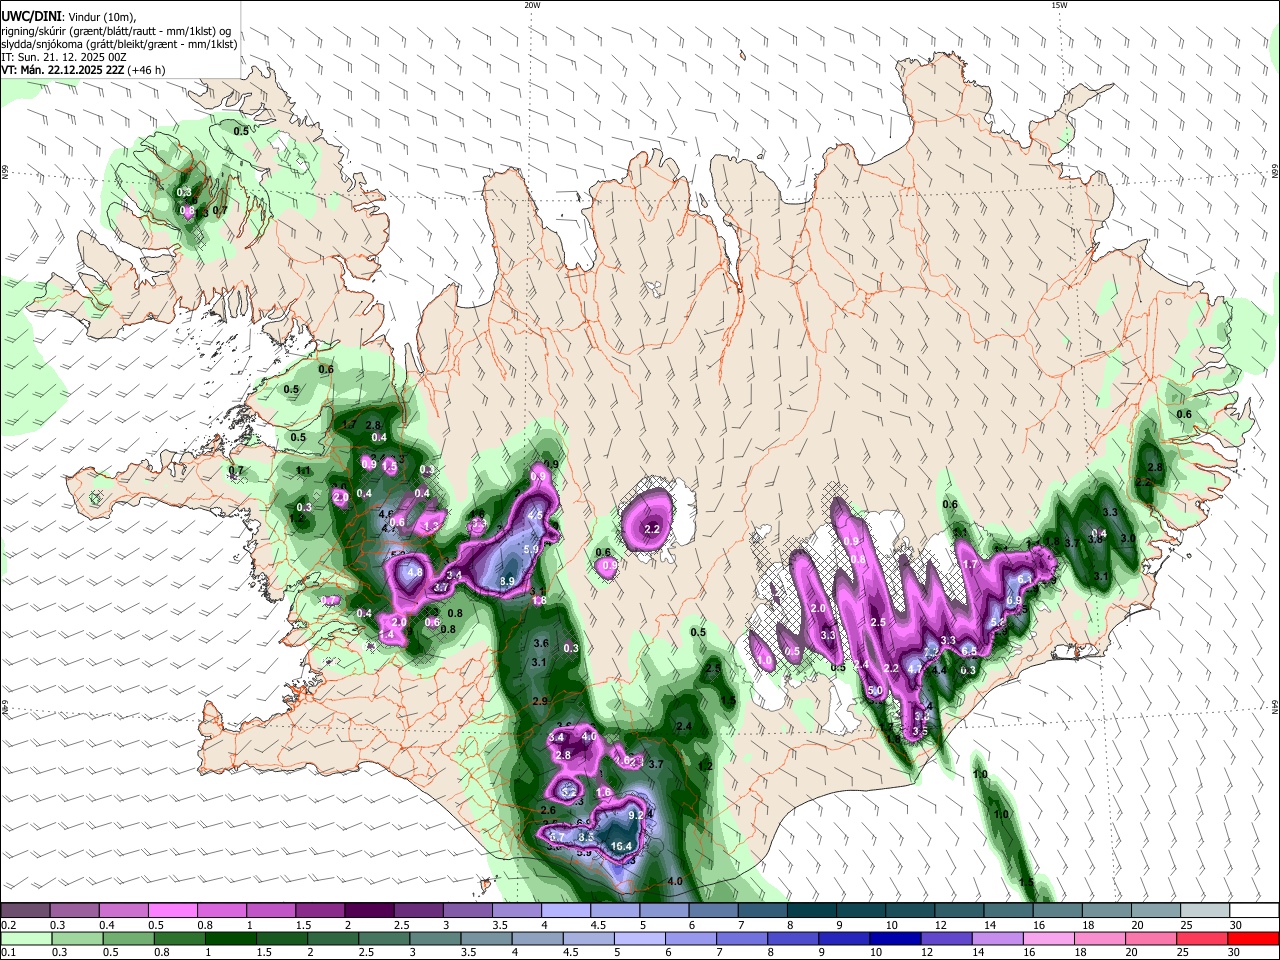
Task: Select light lavender swatch between 5 and 6, bottom row
Action: tap(639, 938)
